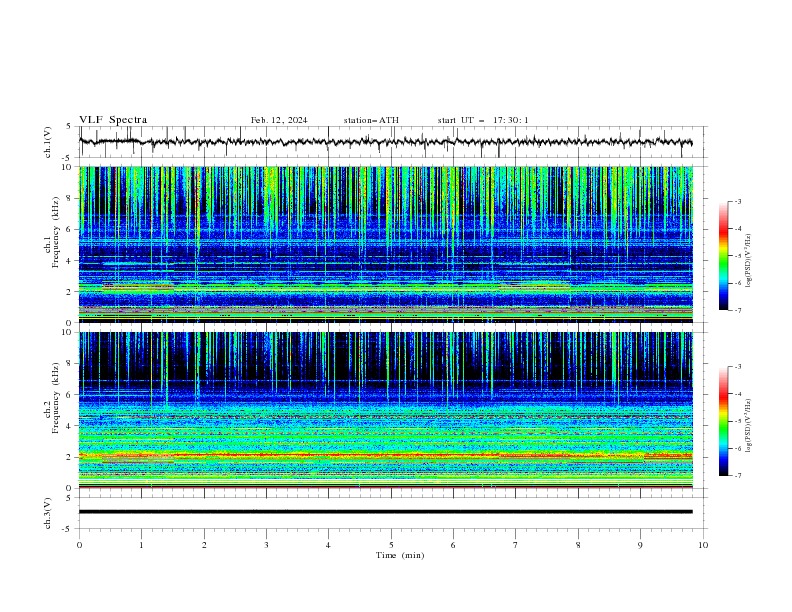This screenshot has width=792, height=612.
Task: Click the "ch.1(V)" axis label
Action: 48,142
